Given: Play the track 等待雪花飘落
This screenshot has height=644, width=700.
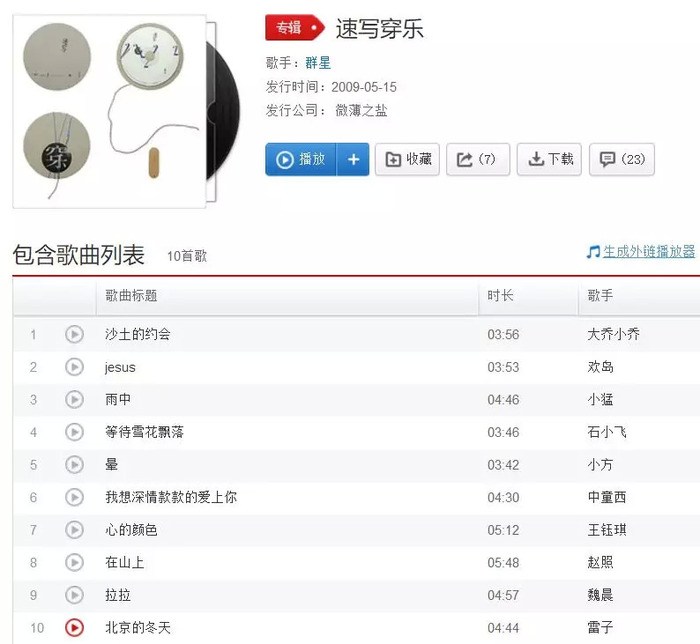Looking at the screenshot, I should (74, 432).
